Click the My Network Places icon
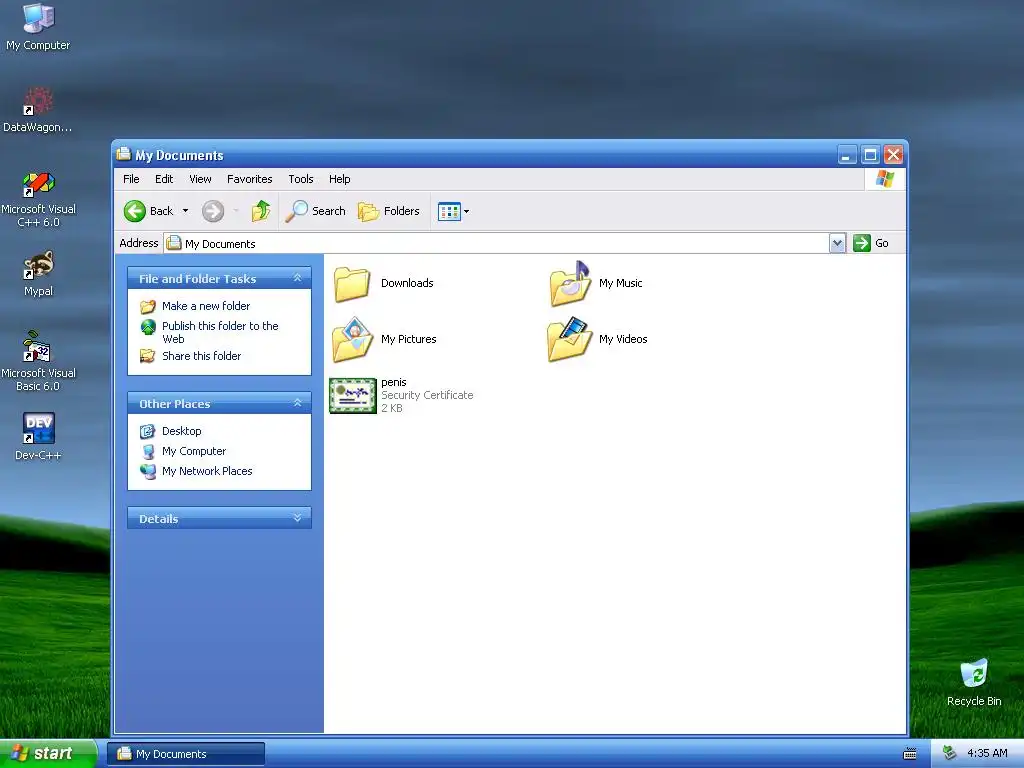Screen dimensions: 1024x768 click(148, 471)
